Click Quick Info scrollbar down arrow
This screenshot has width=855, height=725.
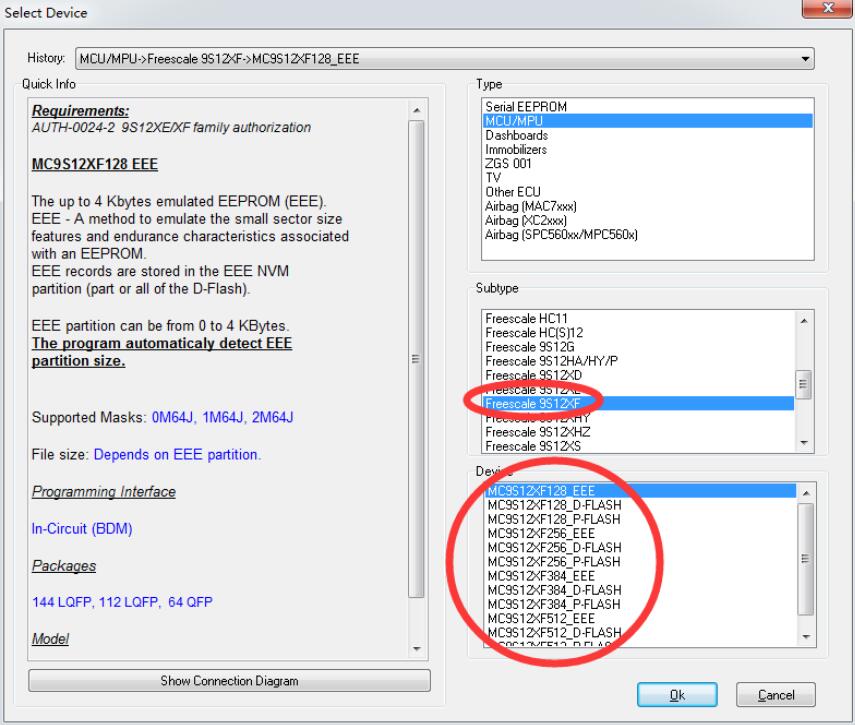point(417,649)
